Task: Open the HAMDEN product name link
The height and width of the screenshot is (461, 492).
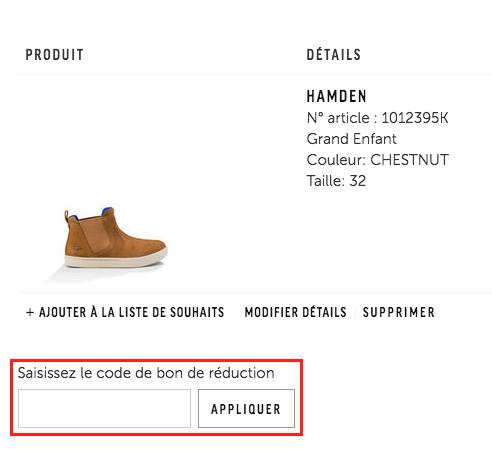Action: (x=336, y=96)
